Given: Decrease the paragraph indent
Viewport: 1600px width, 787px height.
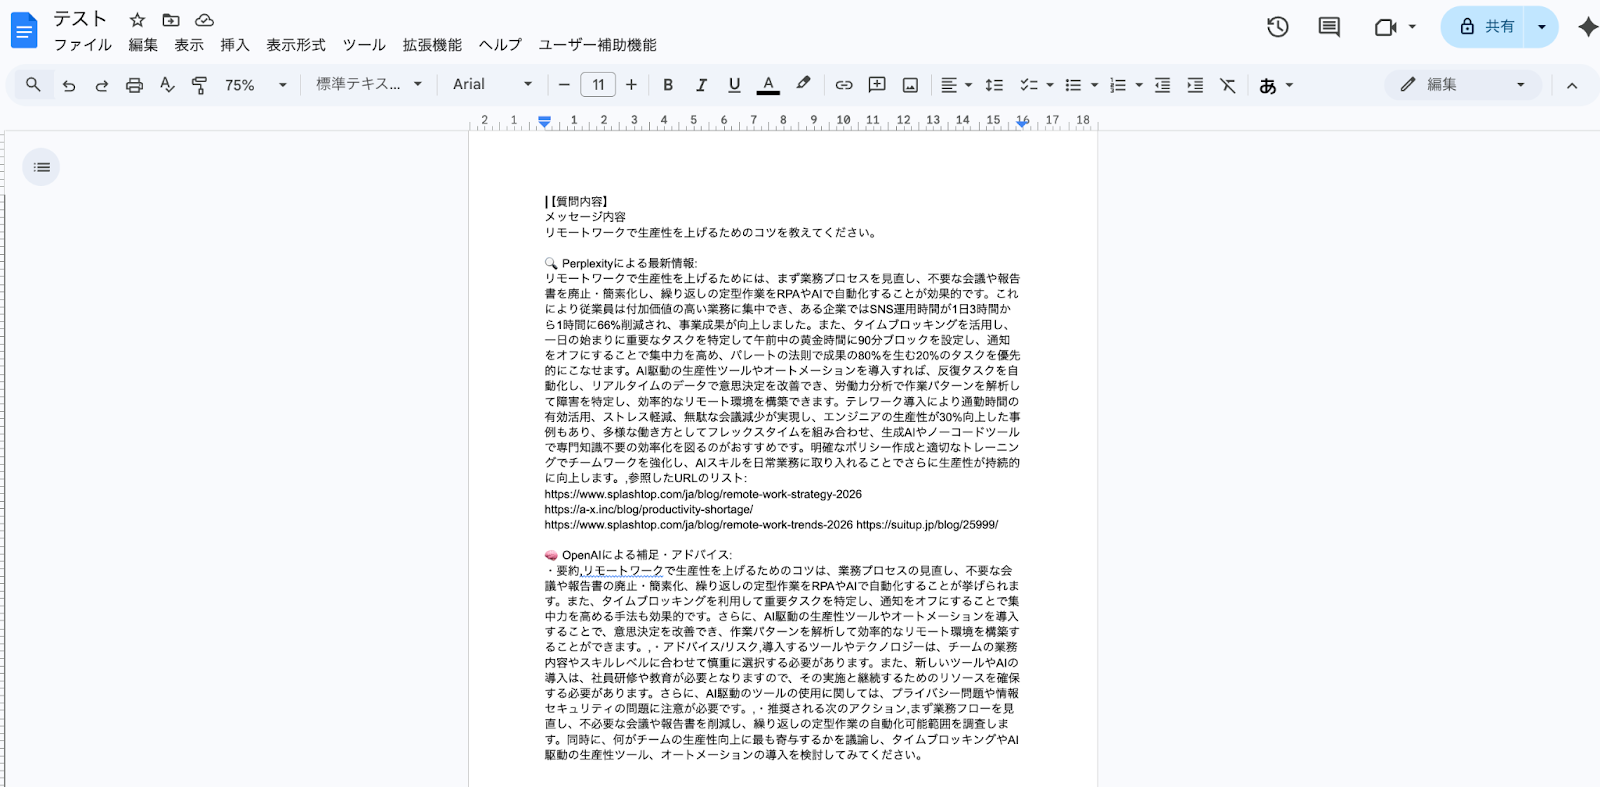Looking at the screenshot, I should pos(1162,85).
